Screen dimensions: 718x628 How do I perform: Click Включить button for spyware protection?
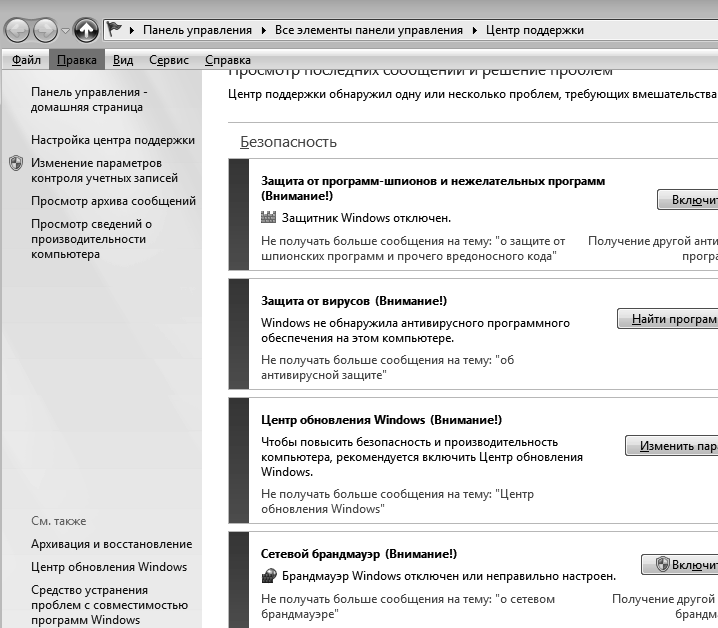[687, 200]
